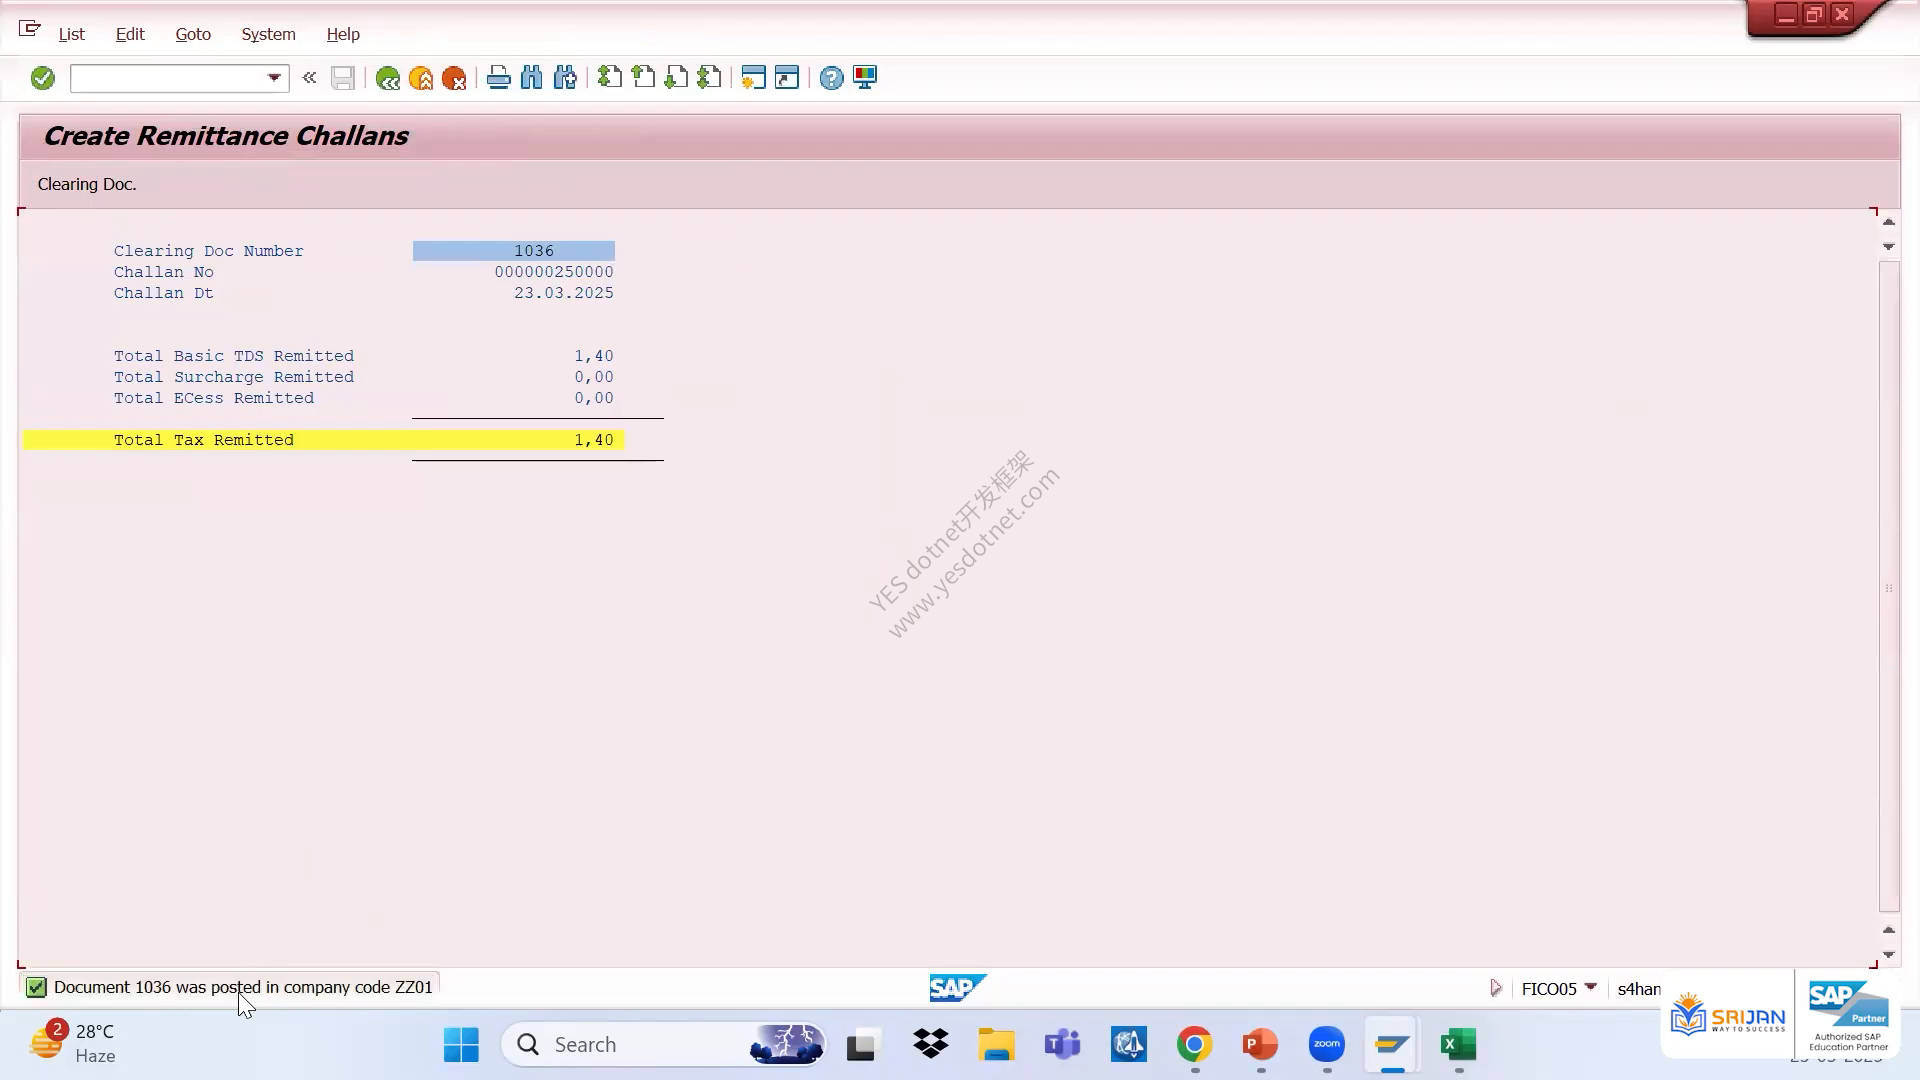Click the Customize Local Layout monitor icon
Viewport: 1920px width, 1080px height.
[x=865, y=78]
